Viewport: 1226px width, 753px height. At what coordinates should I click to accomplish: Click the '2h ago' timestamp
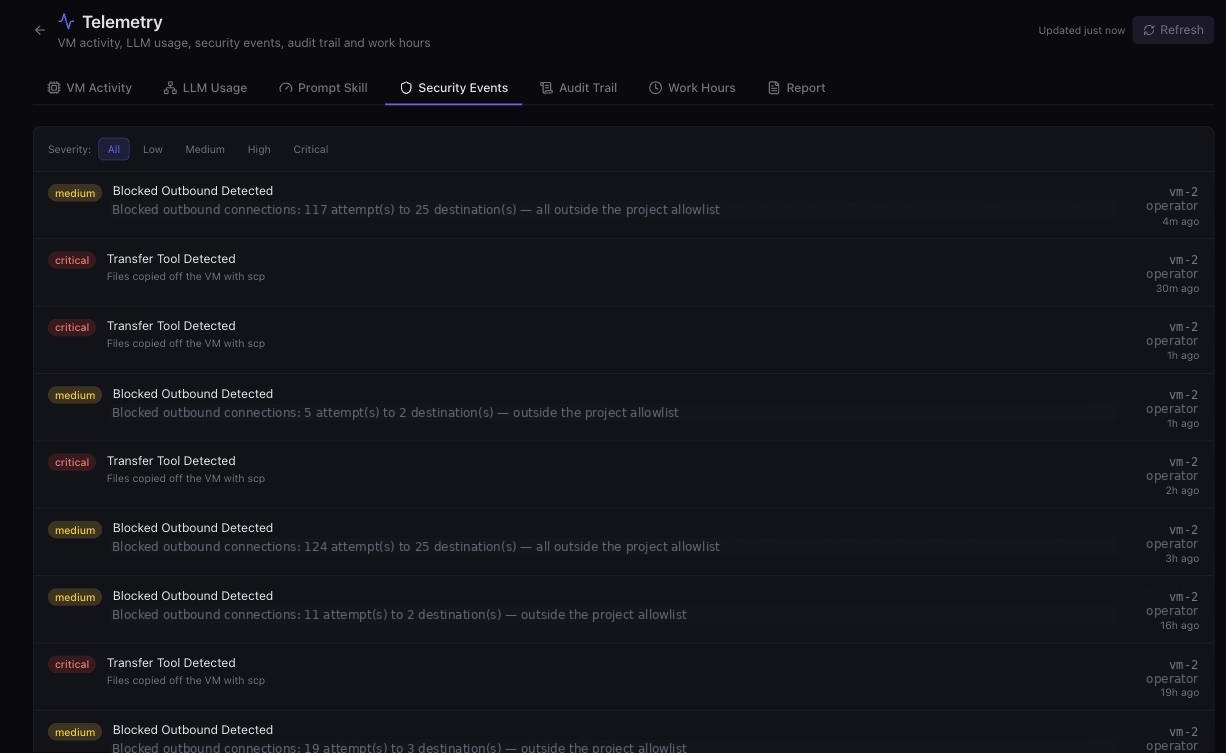click(1182, 491)
